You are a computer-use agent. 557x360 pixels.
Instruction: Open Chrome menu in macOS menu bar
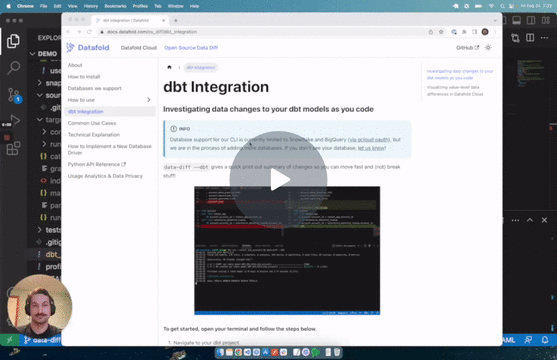coord(25,6)
